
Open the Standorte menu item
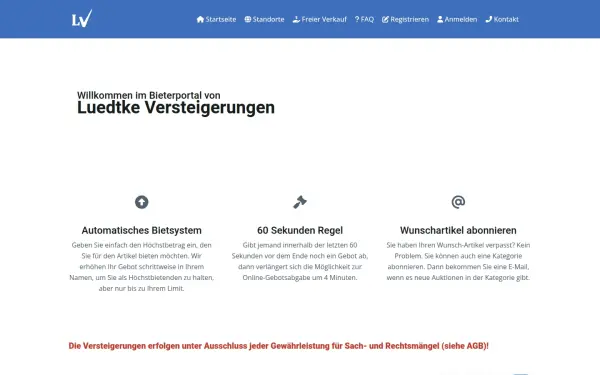(264, 19)
